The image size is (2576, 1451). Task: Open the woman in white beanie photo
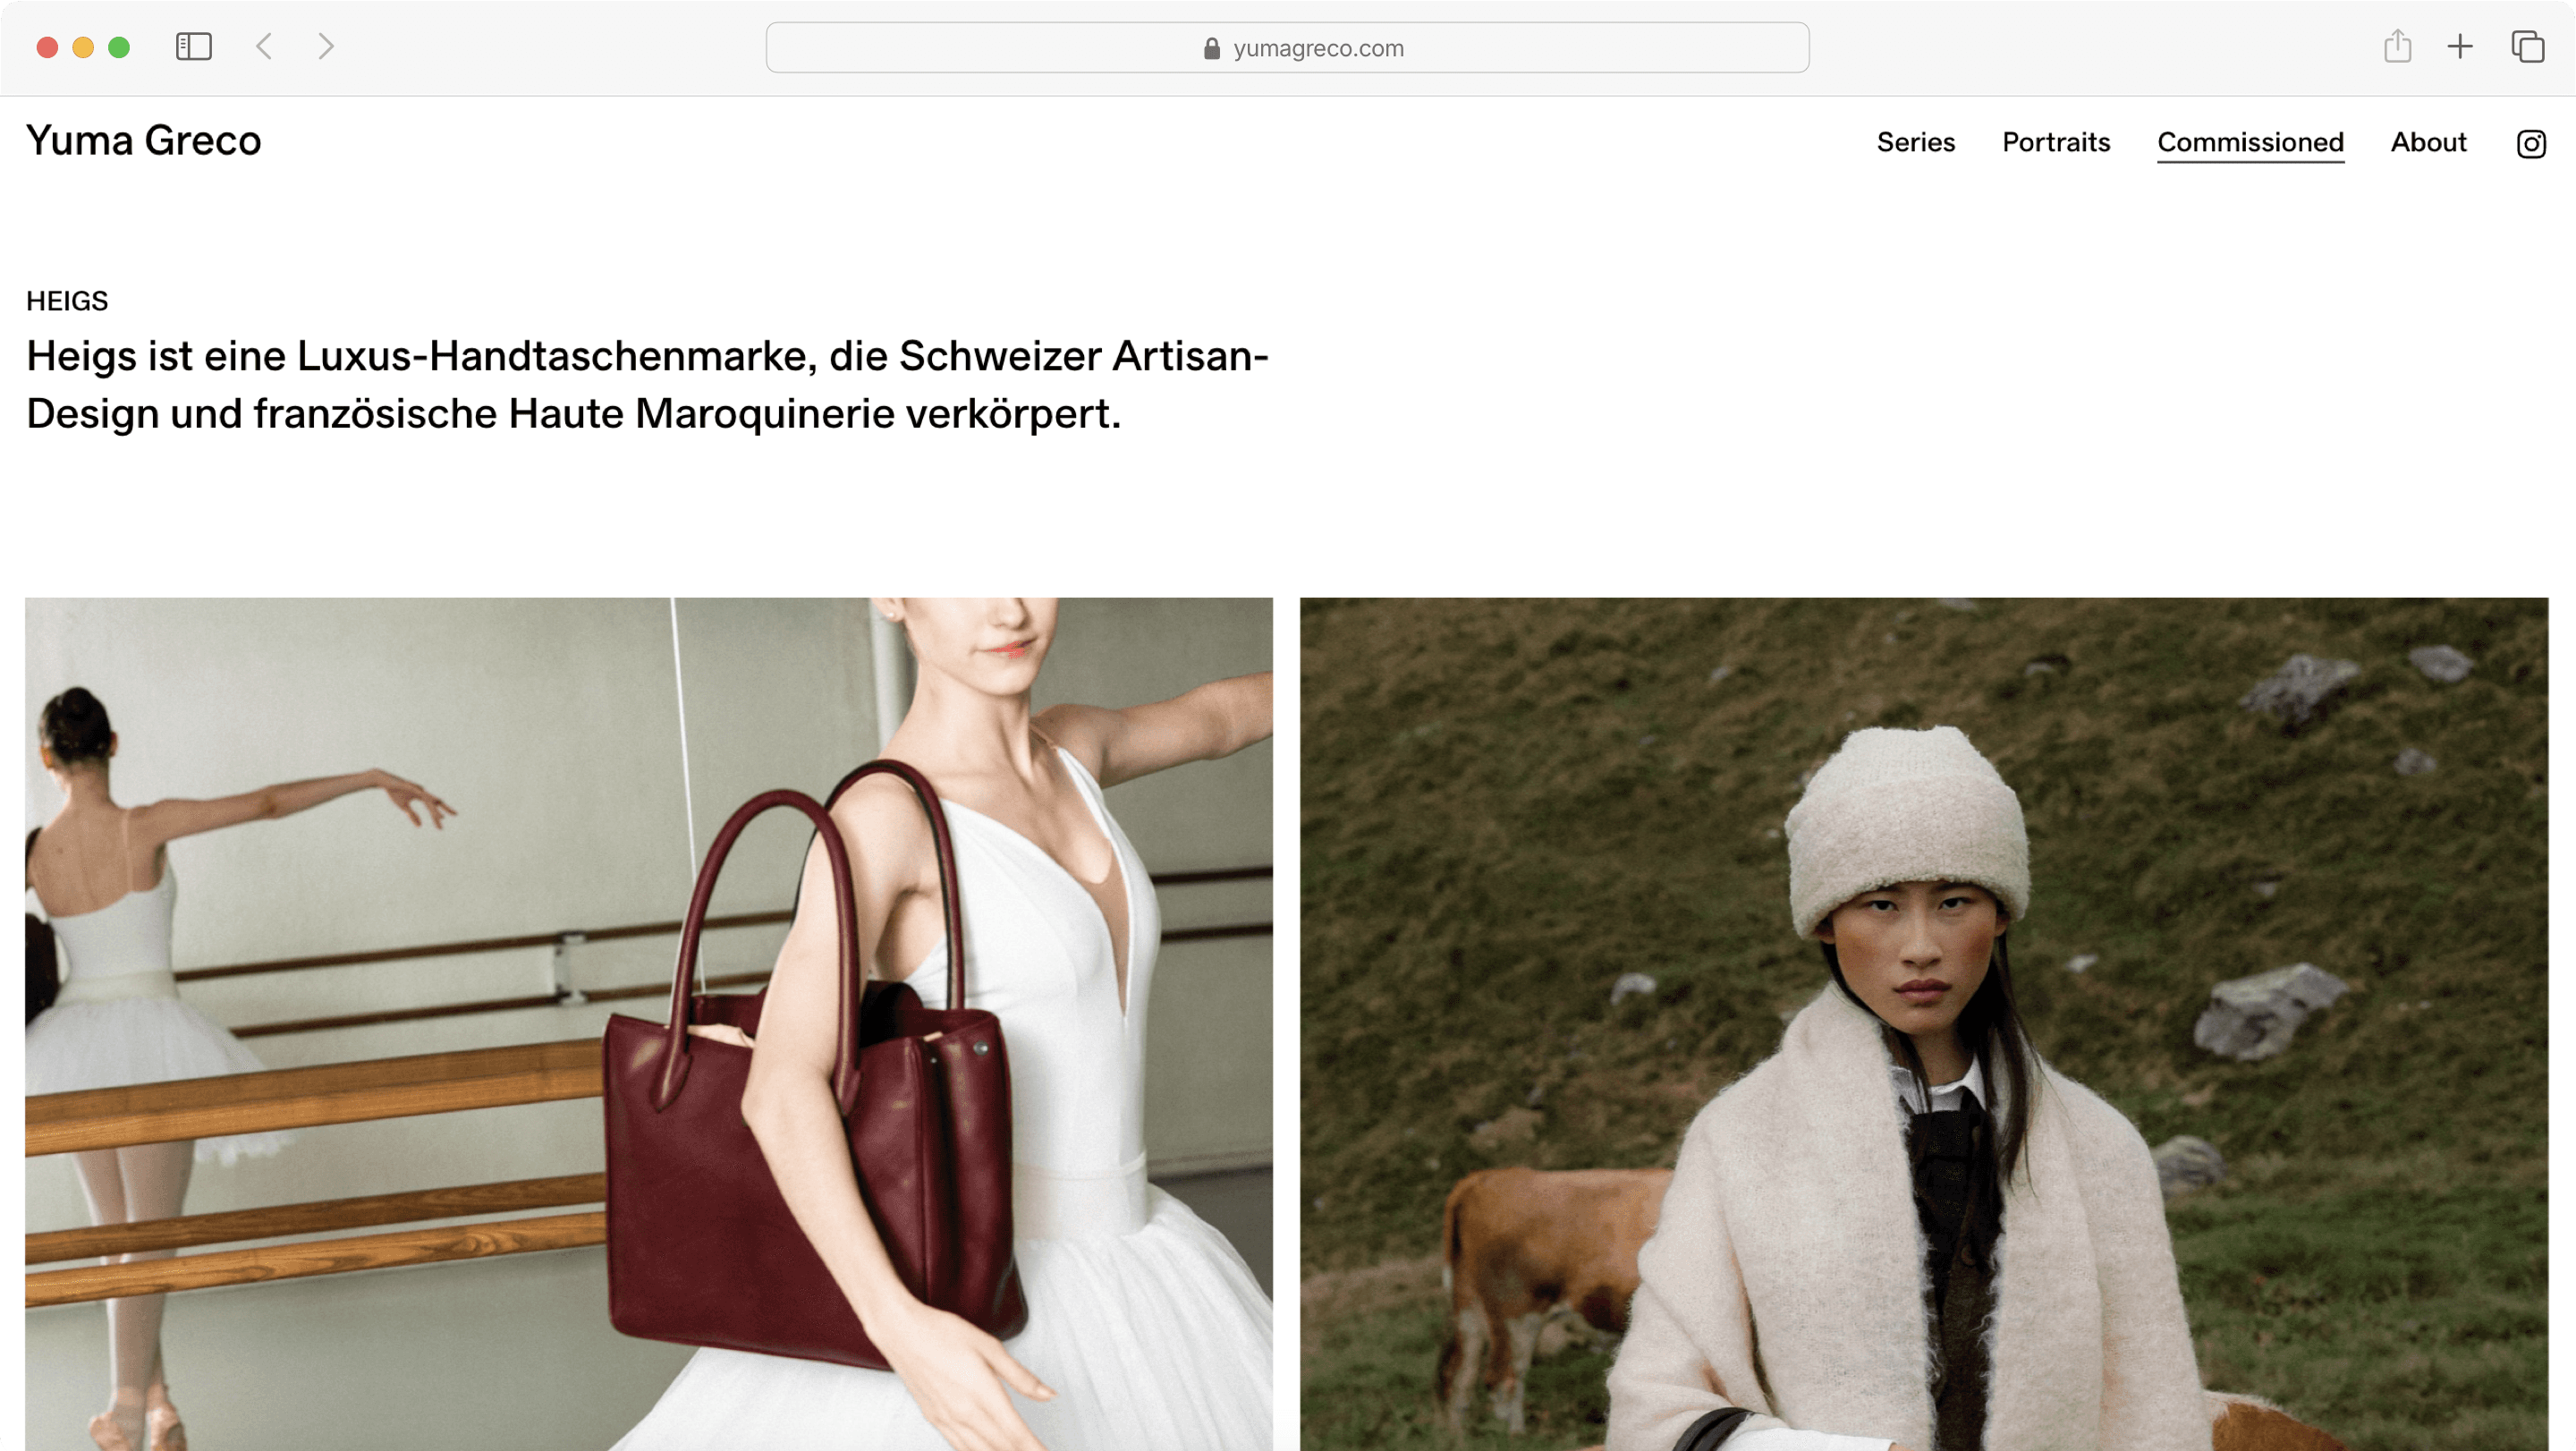[1924, 1024]
